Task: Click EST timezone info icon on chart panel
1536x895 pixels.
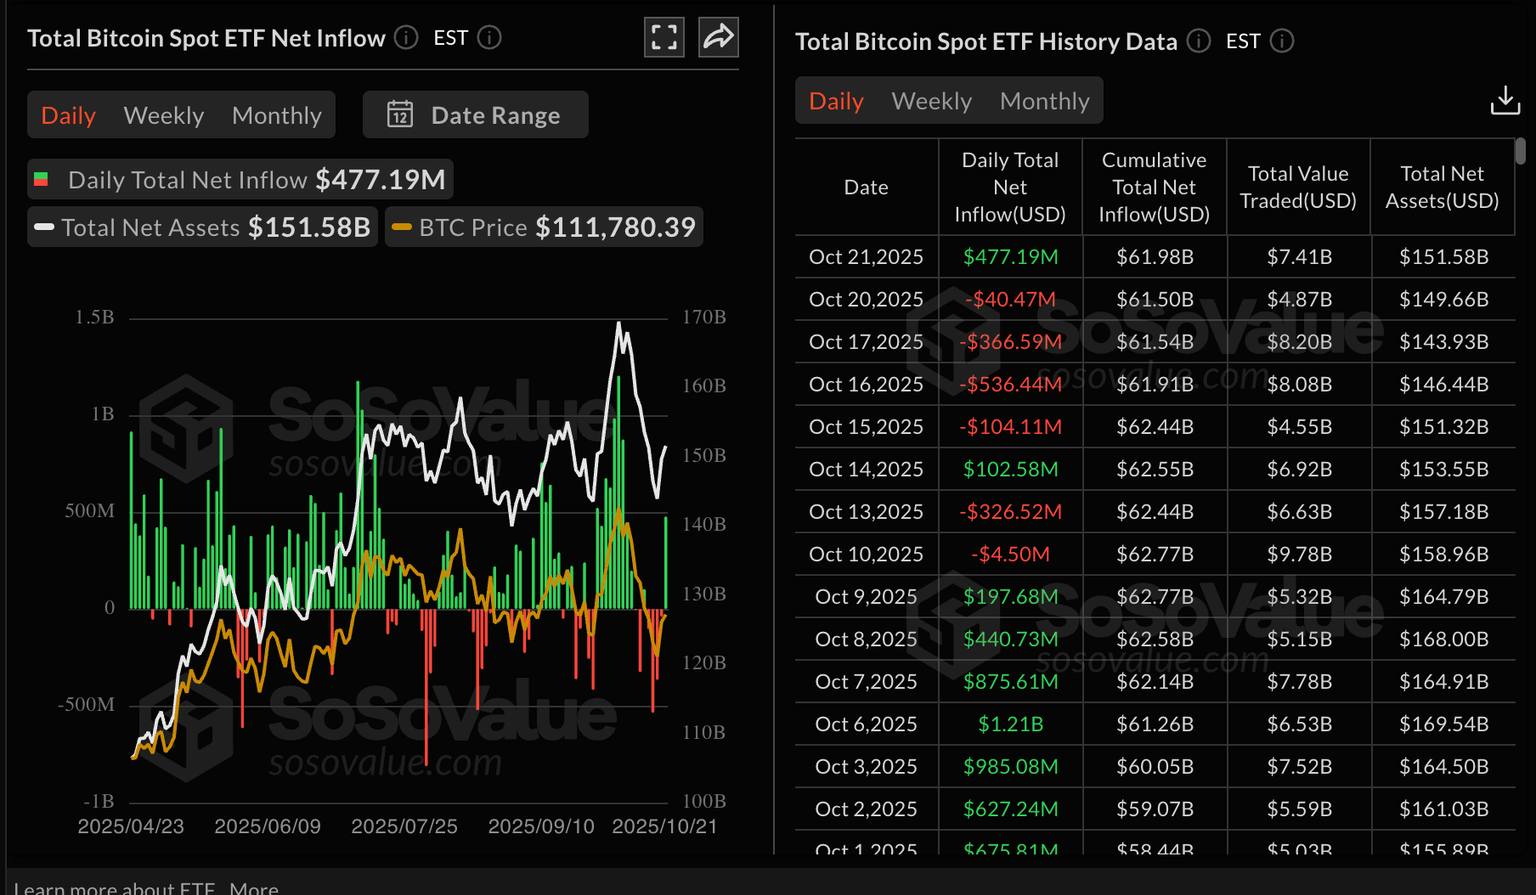Action: click(x=489, y=38)
